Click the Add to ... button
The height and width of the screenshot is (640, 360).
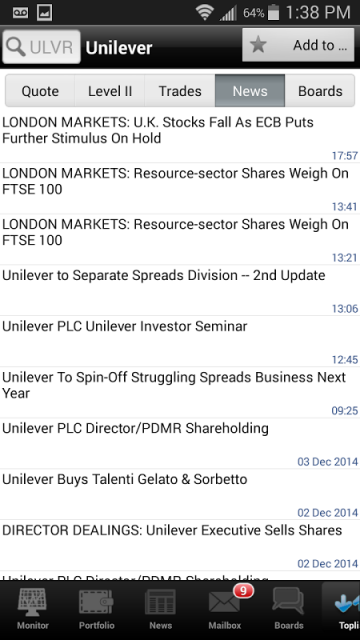click(298, 45)
